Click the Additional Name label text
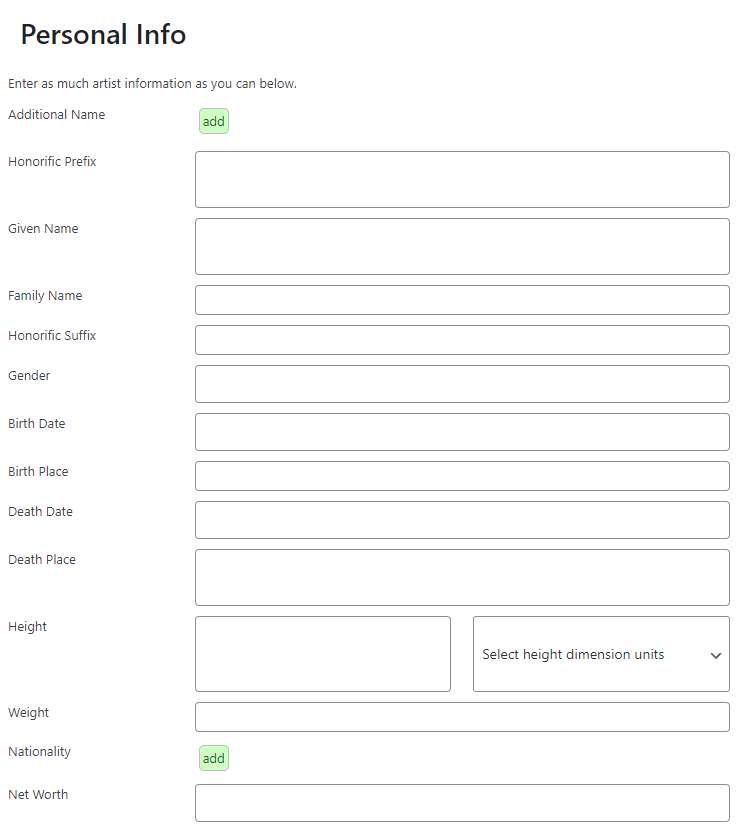The height and width of the screenshot is (831, 741). (x=56, y=115)
